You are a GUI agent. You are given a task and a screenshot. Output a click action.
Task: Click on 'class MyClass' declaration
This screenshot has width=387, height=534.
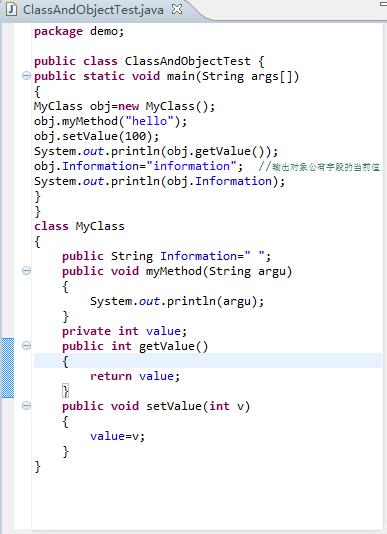tap(79, 226)
